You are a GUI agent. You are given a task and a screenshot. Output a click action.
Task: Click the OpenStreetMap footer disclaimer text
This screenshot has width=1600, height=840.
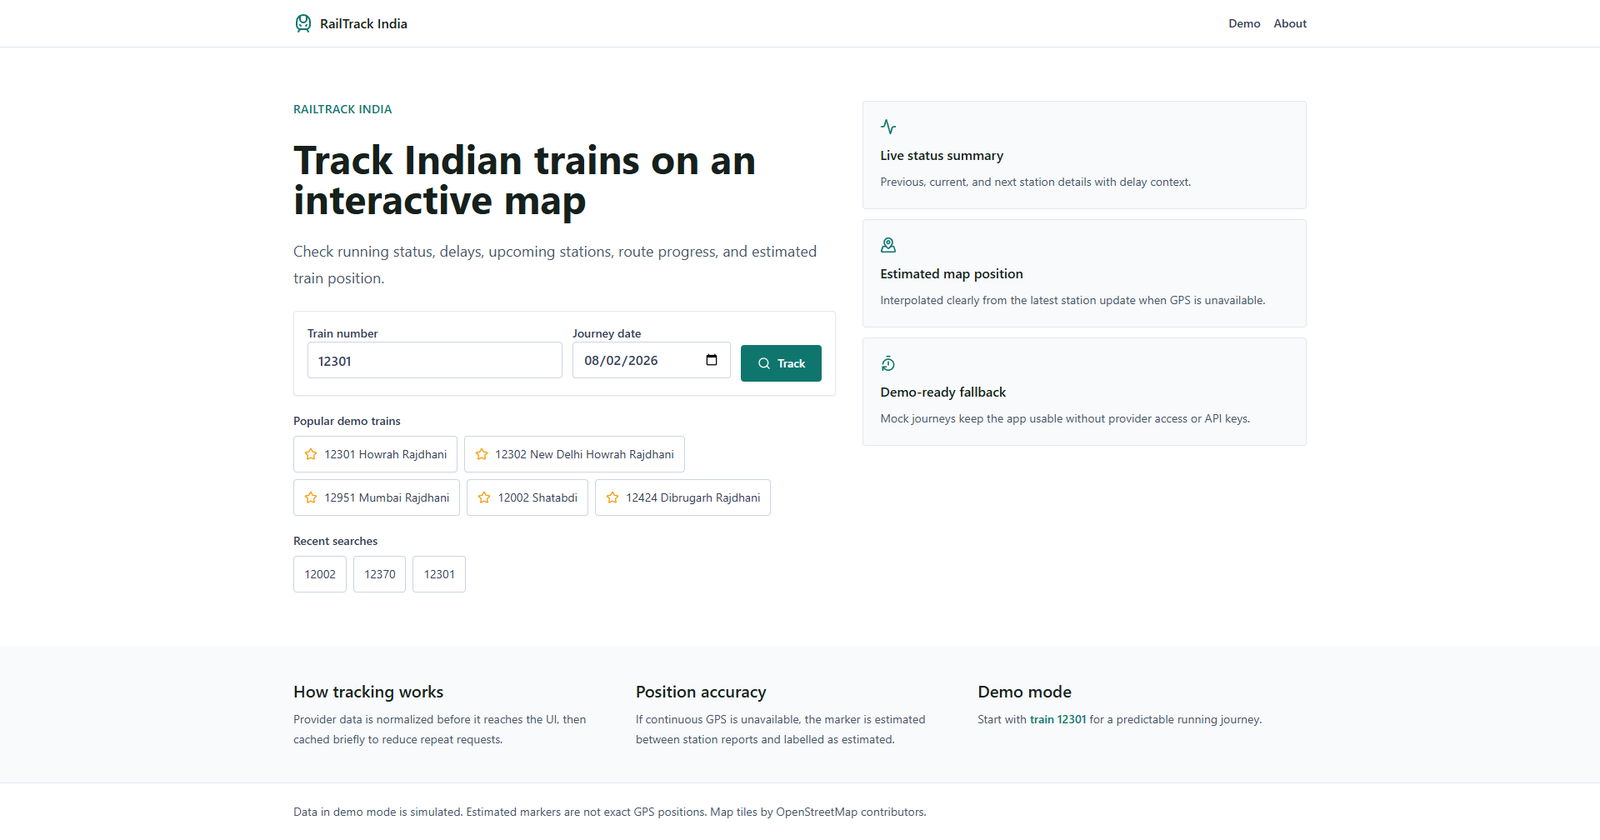coord(610,812)
